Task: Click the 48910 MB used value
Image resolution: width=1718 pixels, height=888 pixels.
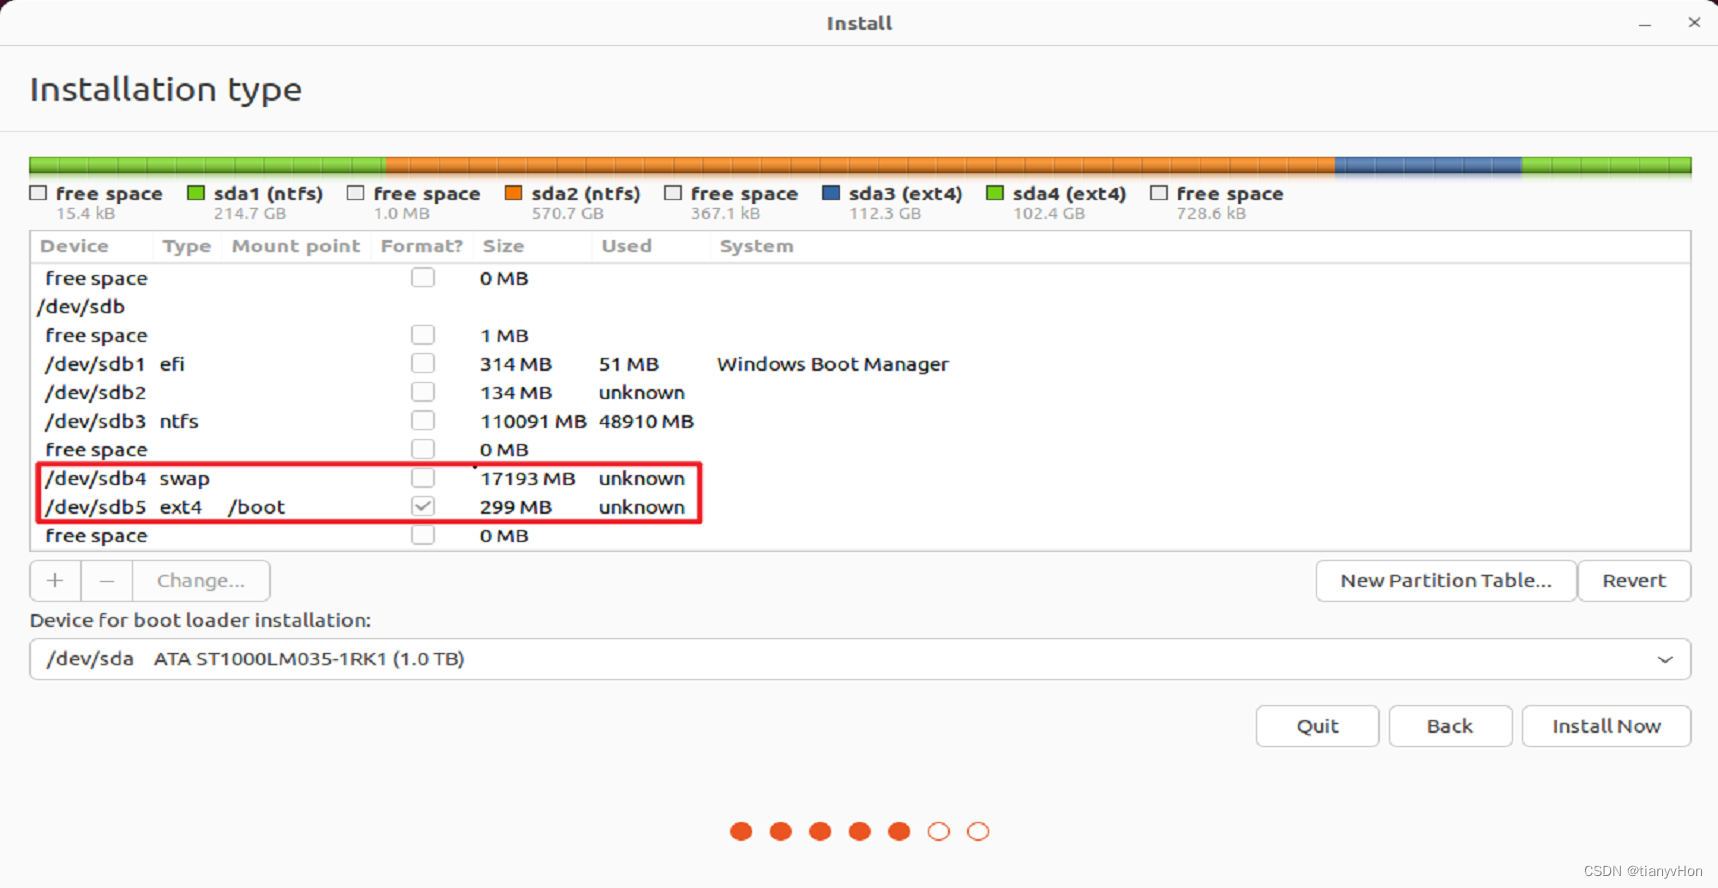Action: (646, 421)
